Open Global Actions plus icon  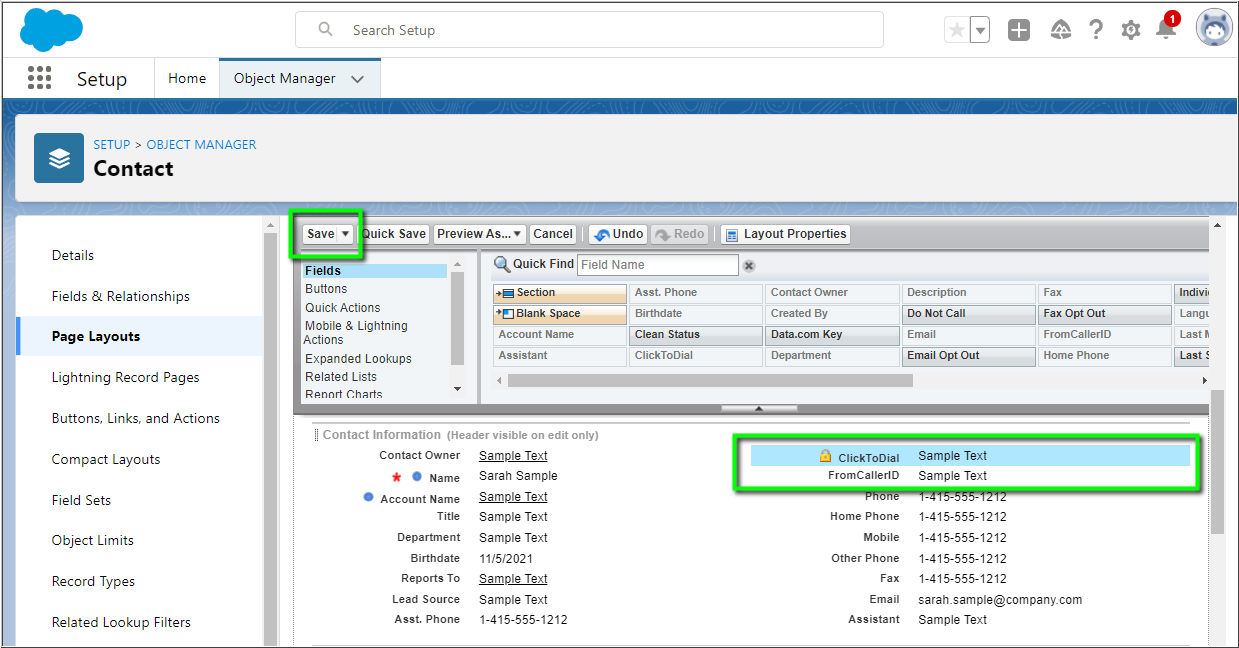(1019, 30)
